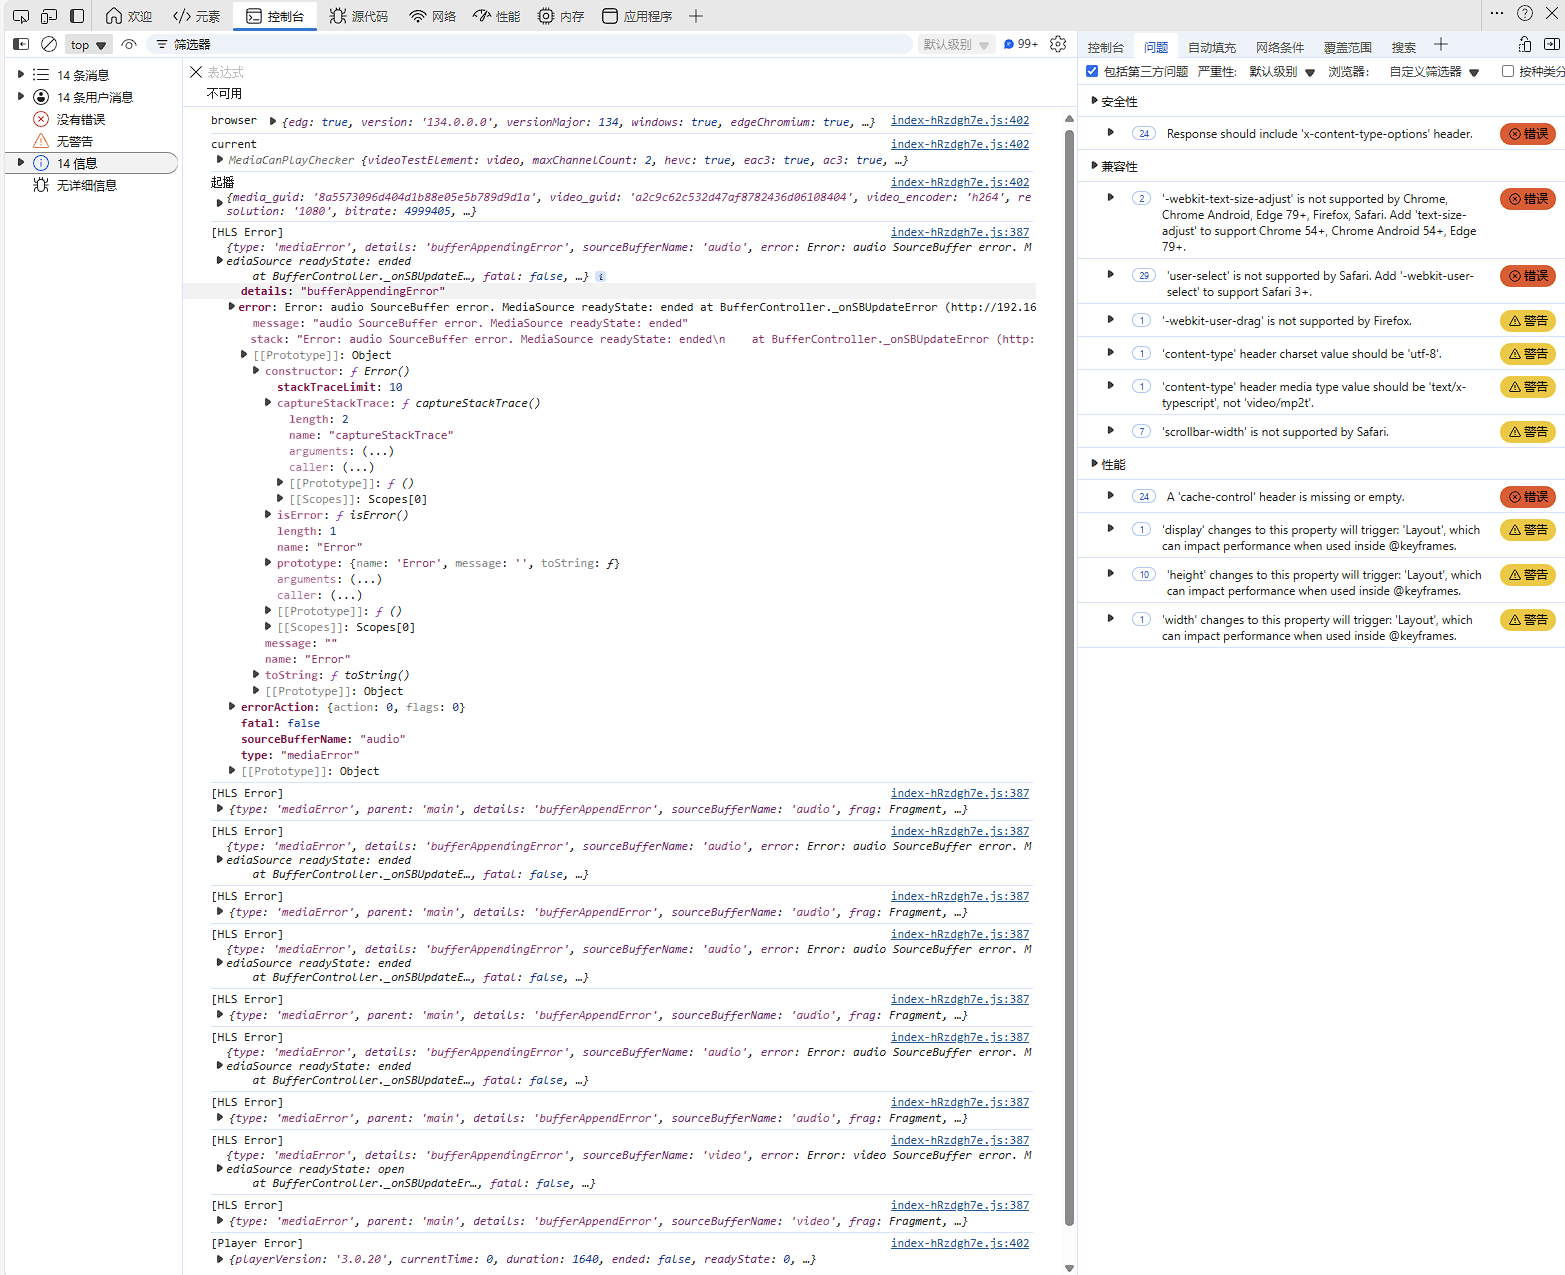The width and height of the screenshot is (1565, 1275).
Task: Open DevTools more options ellipsis
Action: pyautogui.click(x=1496, y=13)
